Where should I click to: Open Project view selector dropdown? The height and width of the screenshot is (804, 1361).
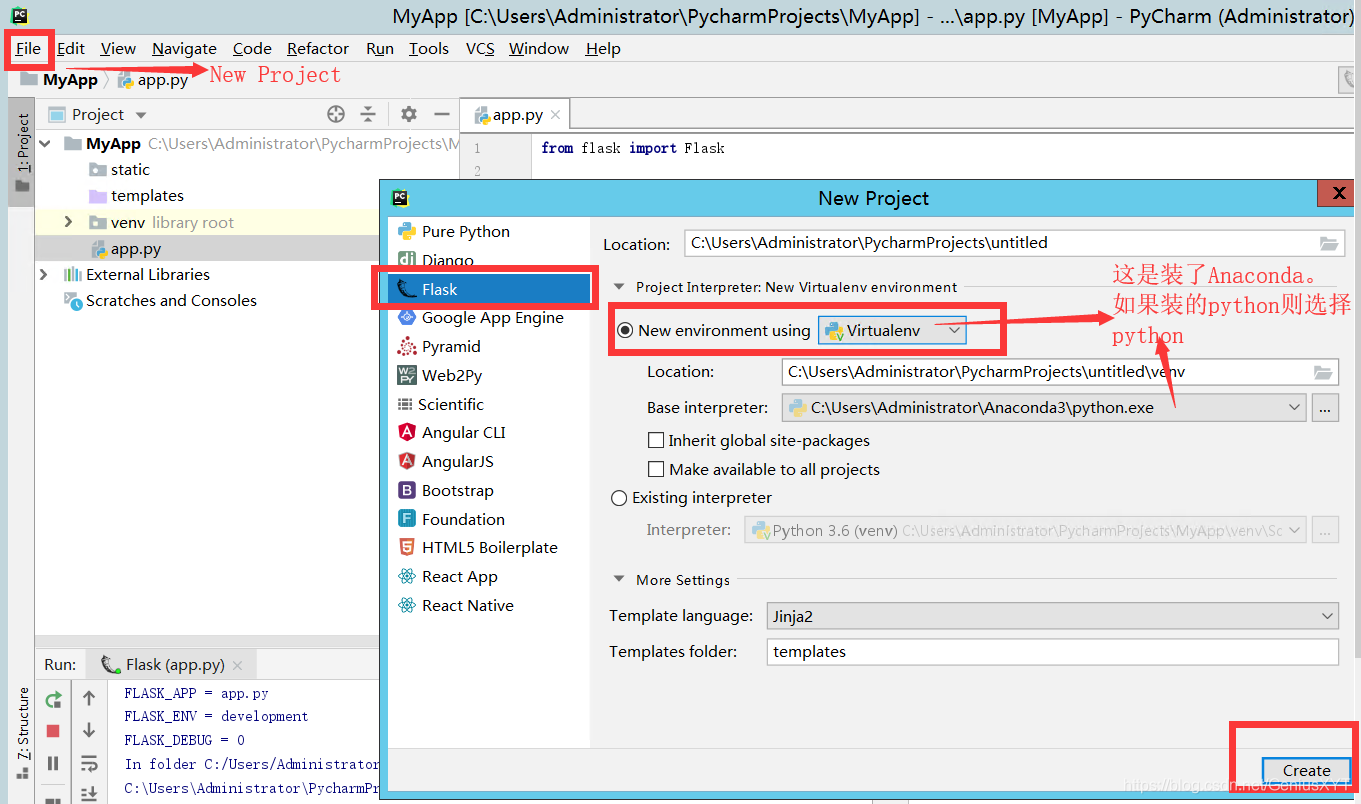[97, 114]
